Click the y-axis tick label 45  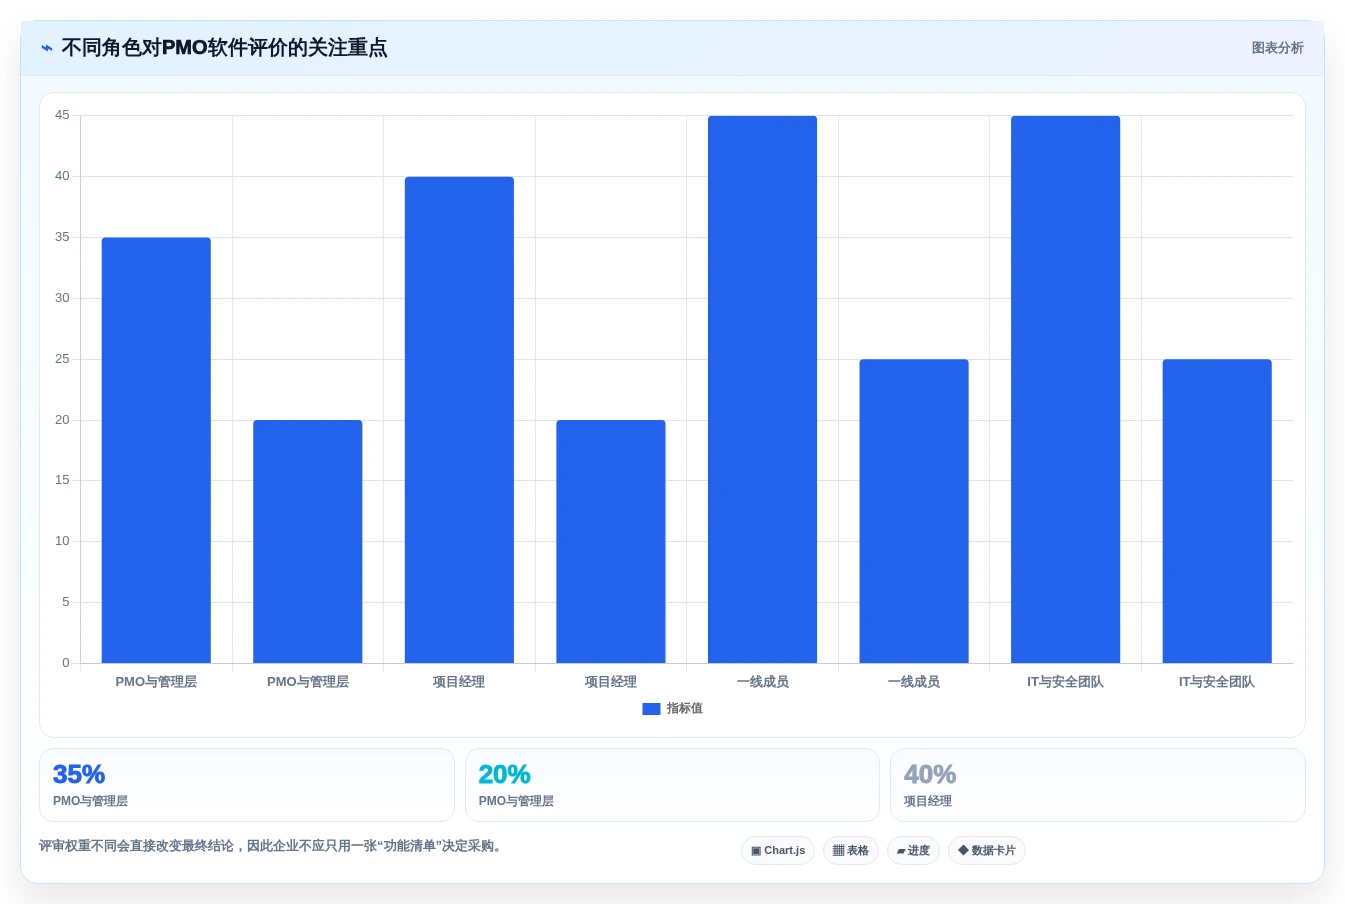(62, 116)
